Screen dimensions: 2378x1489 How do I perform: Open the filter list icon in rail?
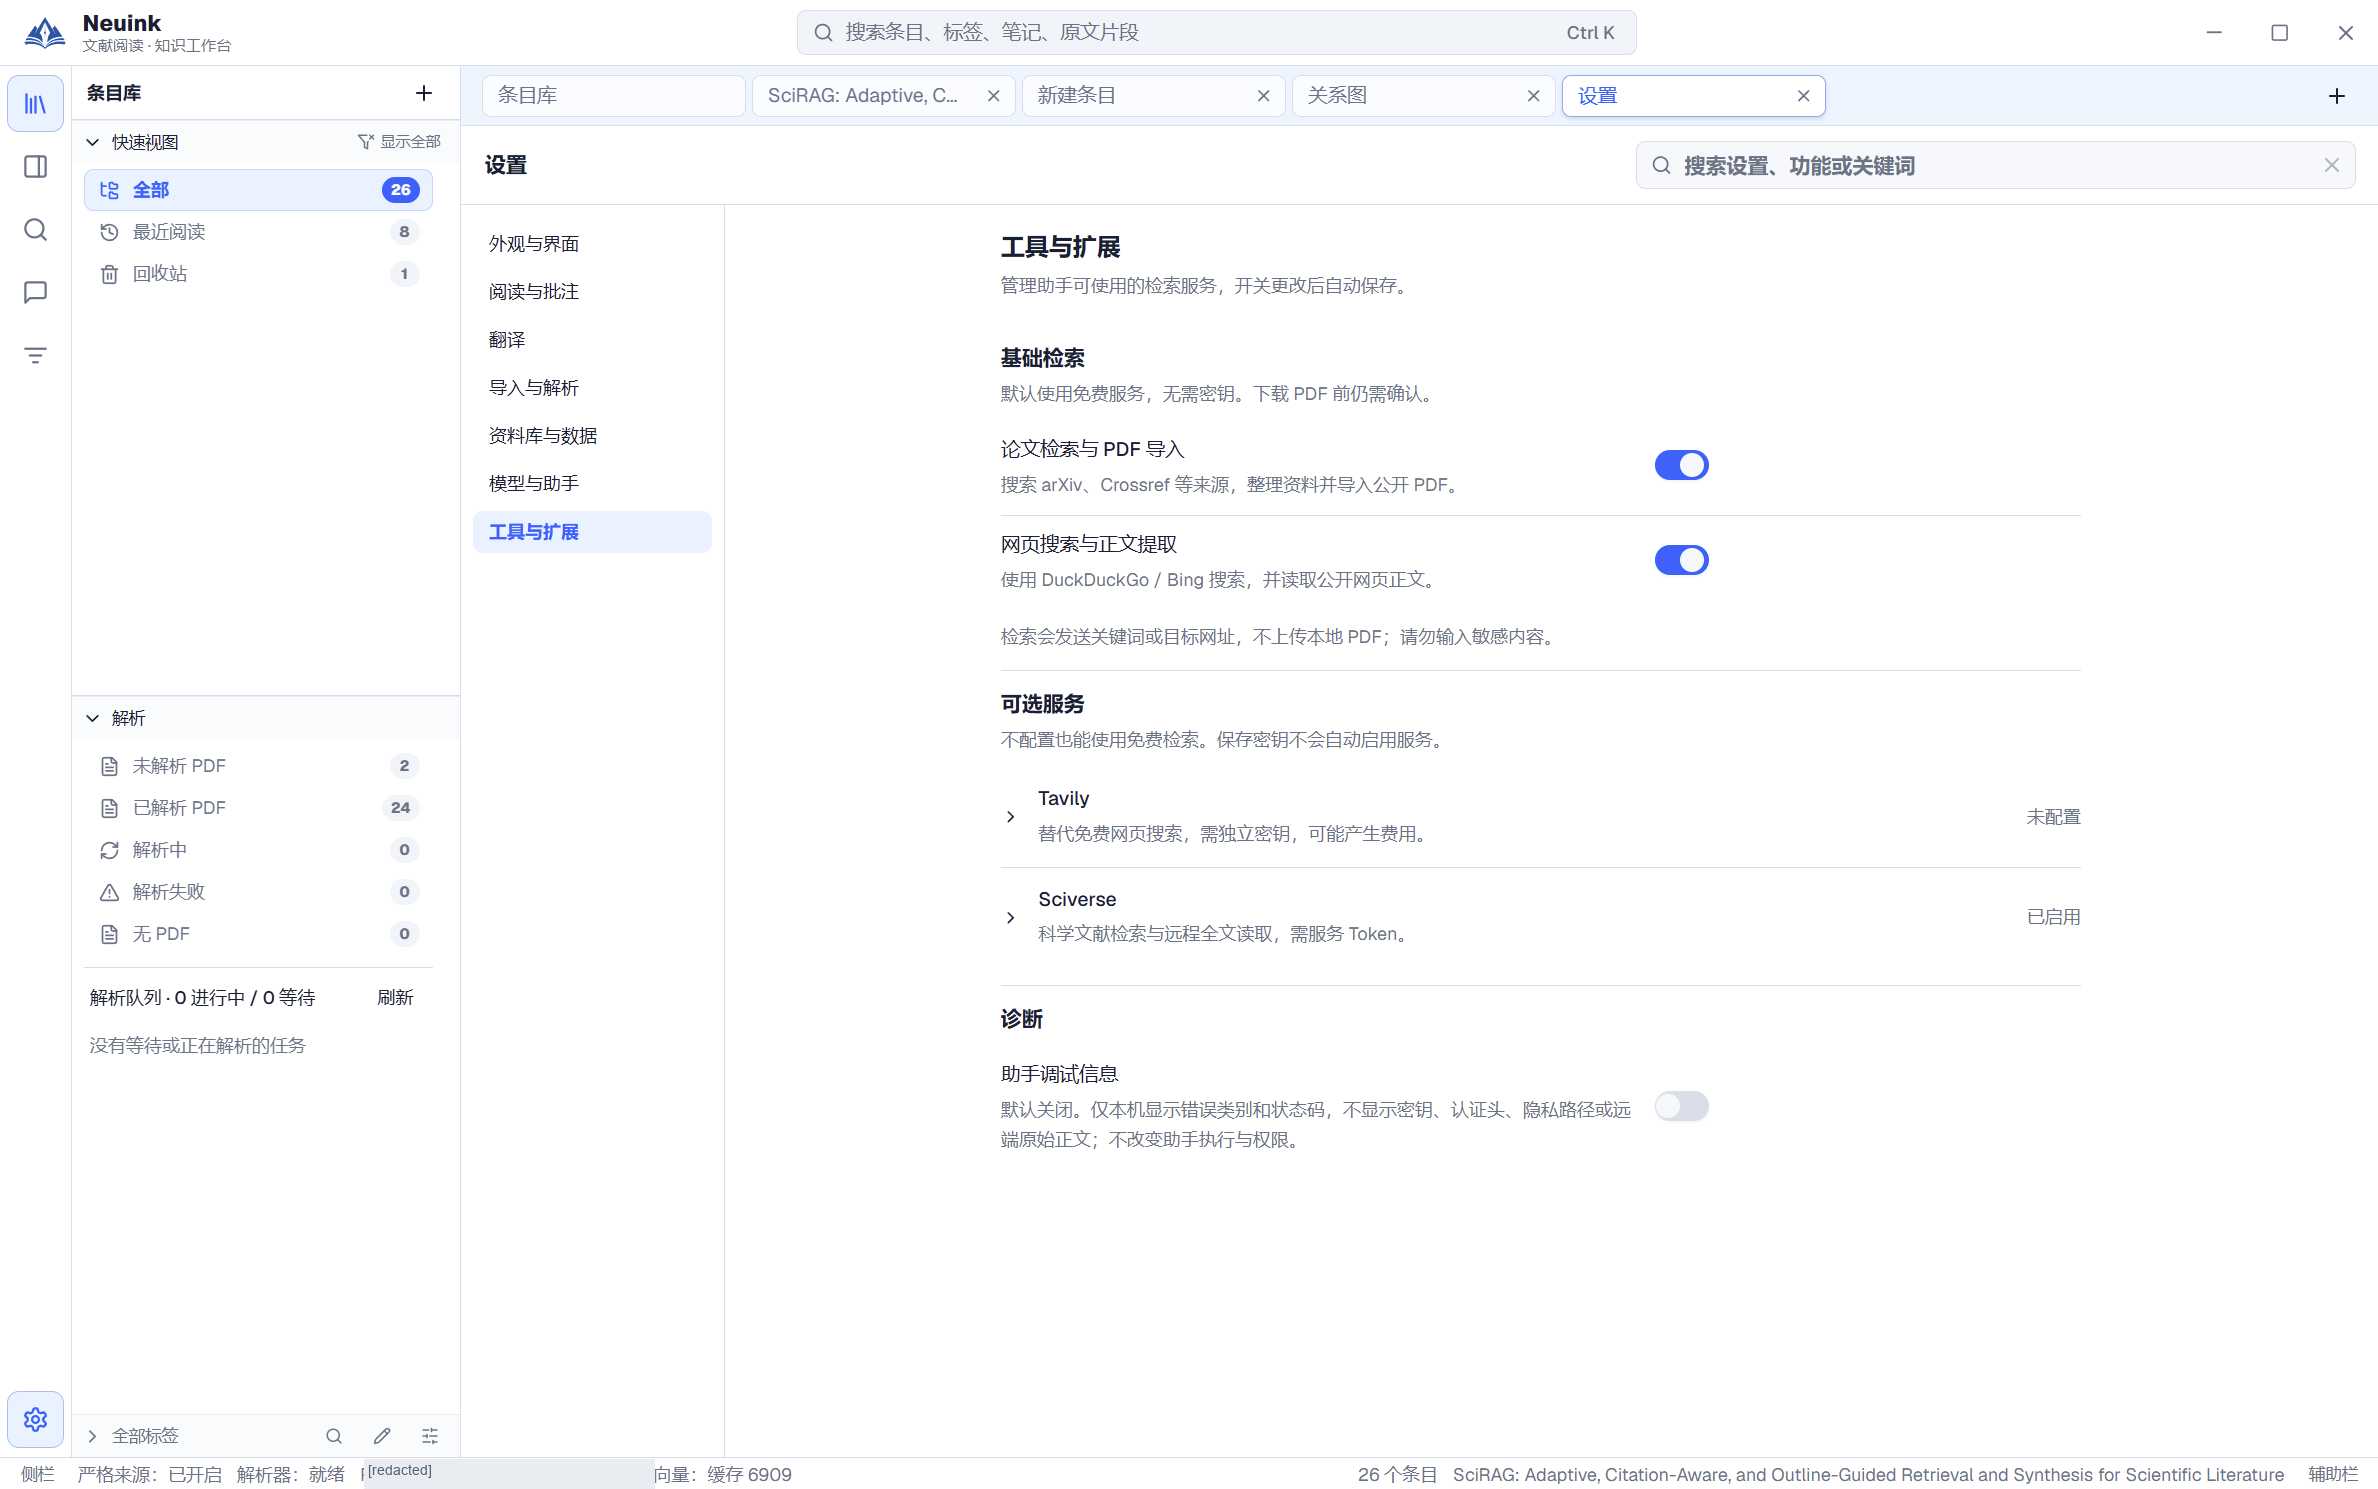click(x=35, y=355)
